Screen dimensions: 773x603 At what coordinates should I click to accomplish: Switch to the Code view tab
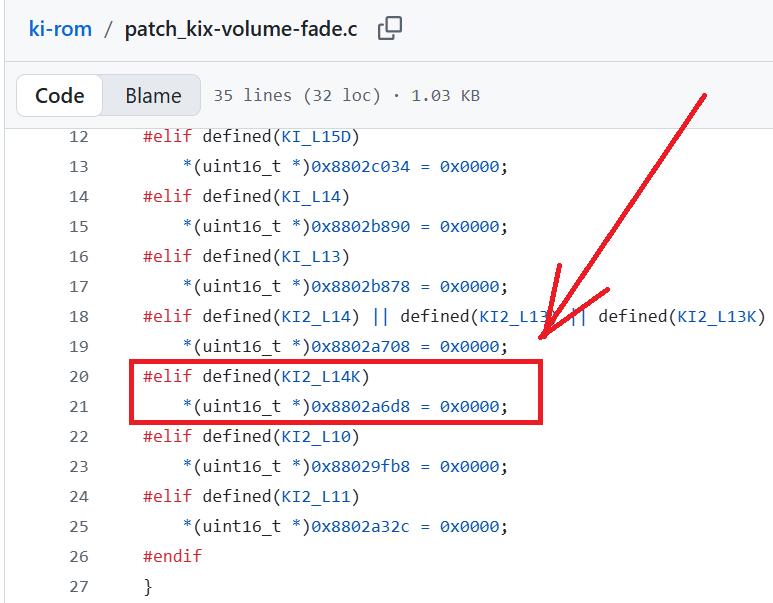coord(60,95)
